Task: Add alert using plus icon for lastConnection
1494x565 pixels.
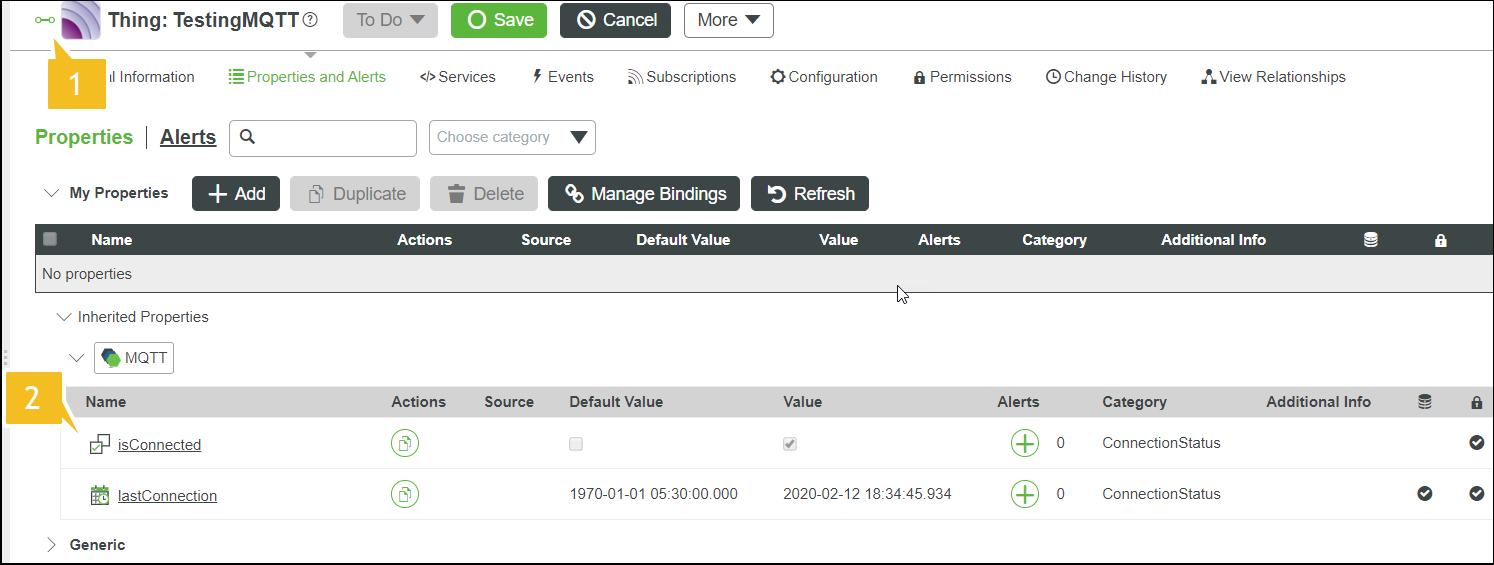Action: tap(1025, 494)
